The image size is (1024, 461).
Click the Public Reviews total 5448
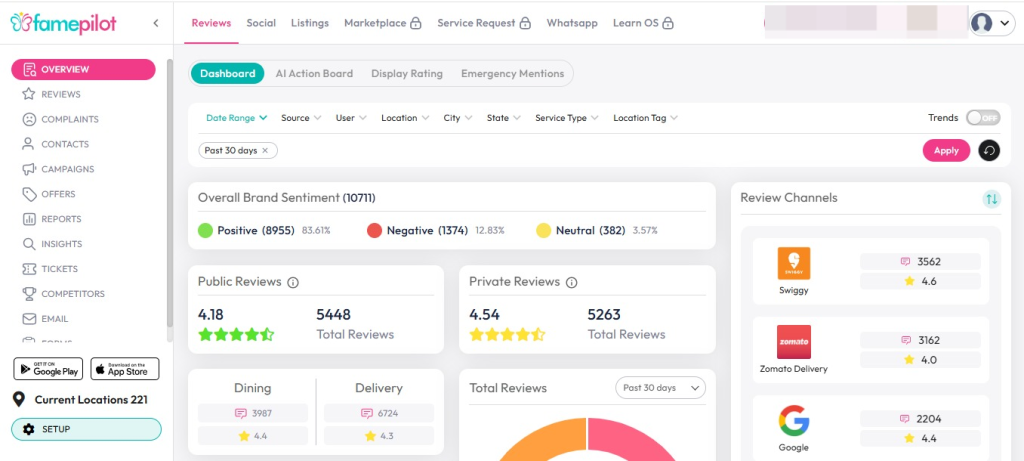pos(334,315)
